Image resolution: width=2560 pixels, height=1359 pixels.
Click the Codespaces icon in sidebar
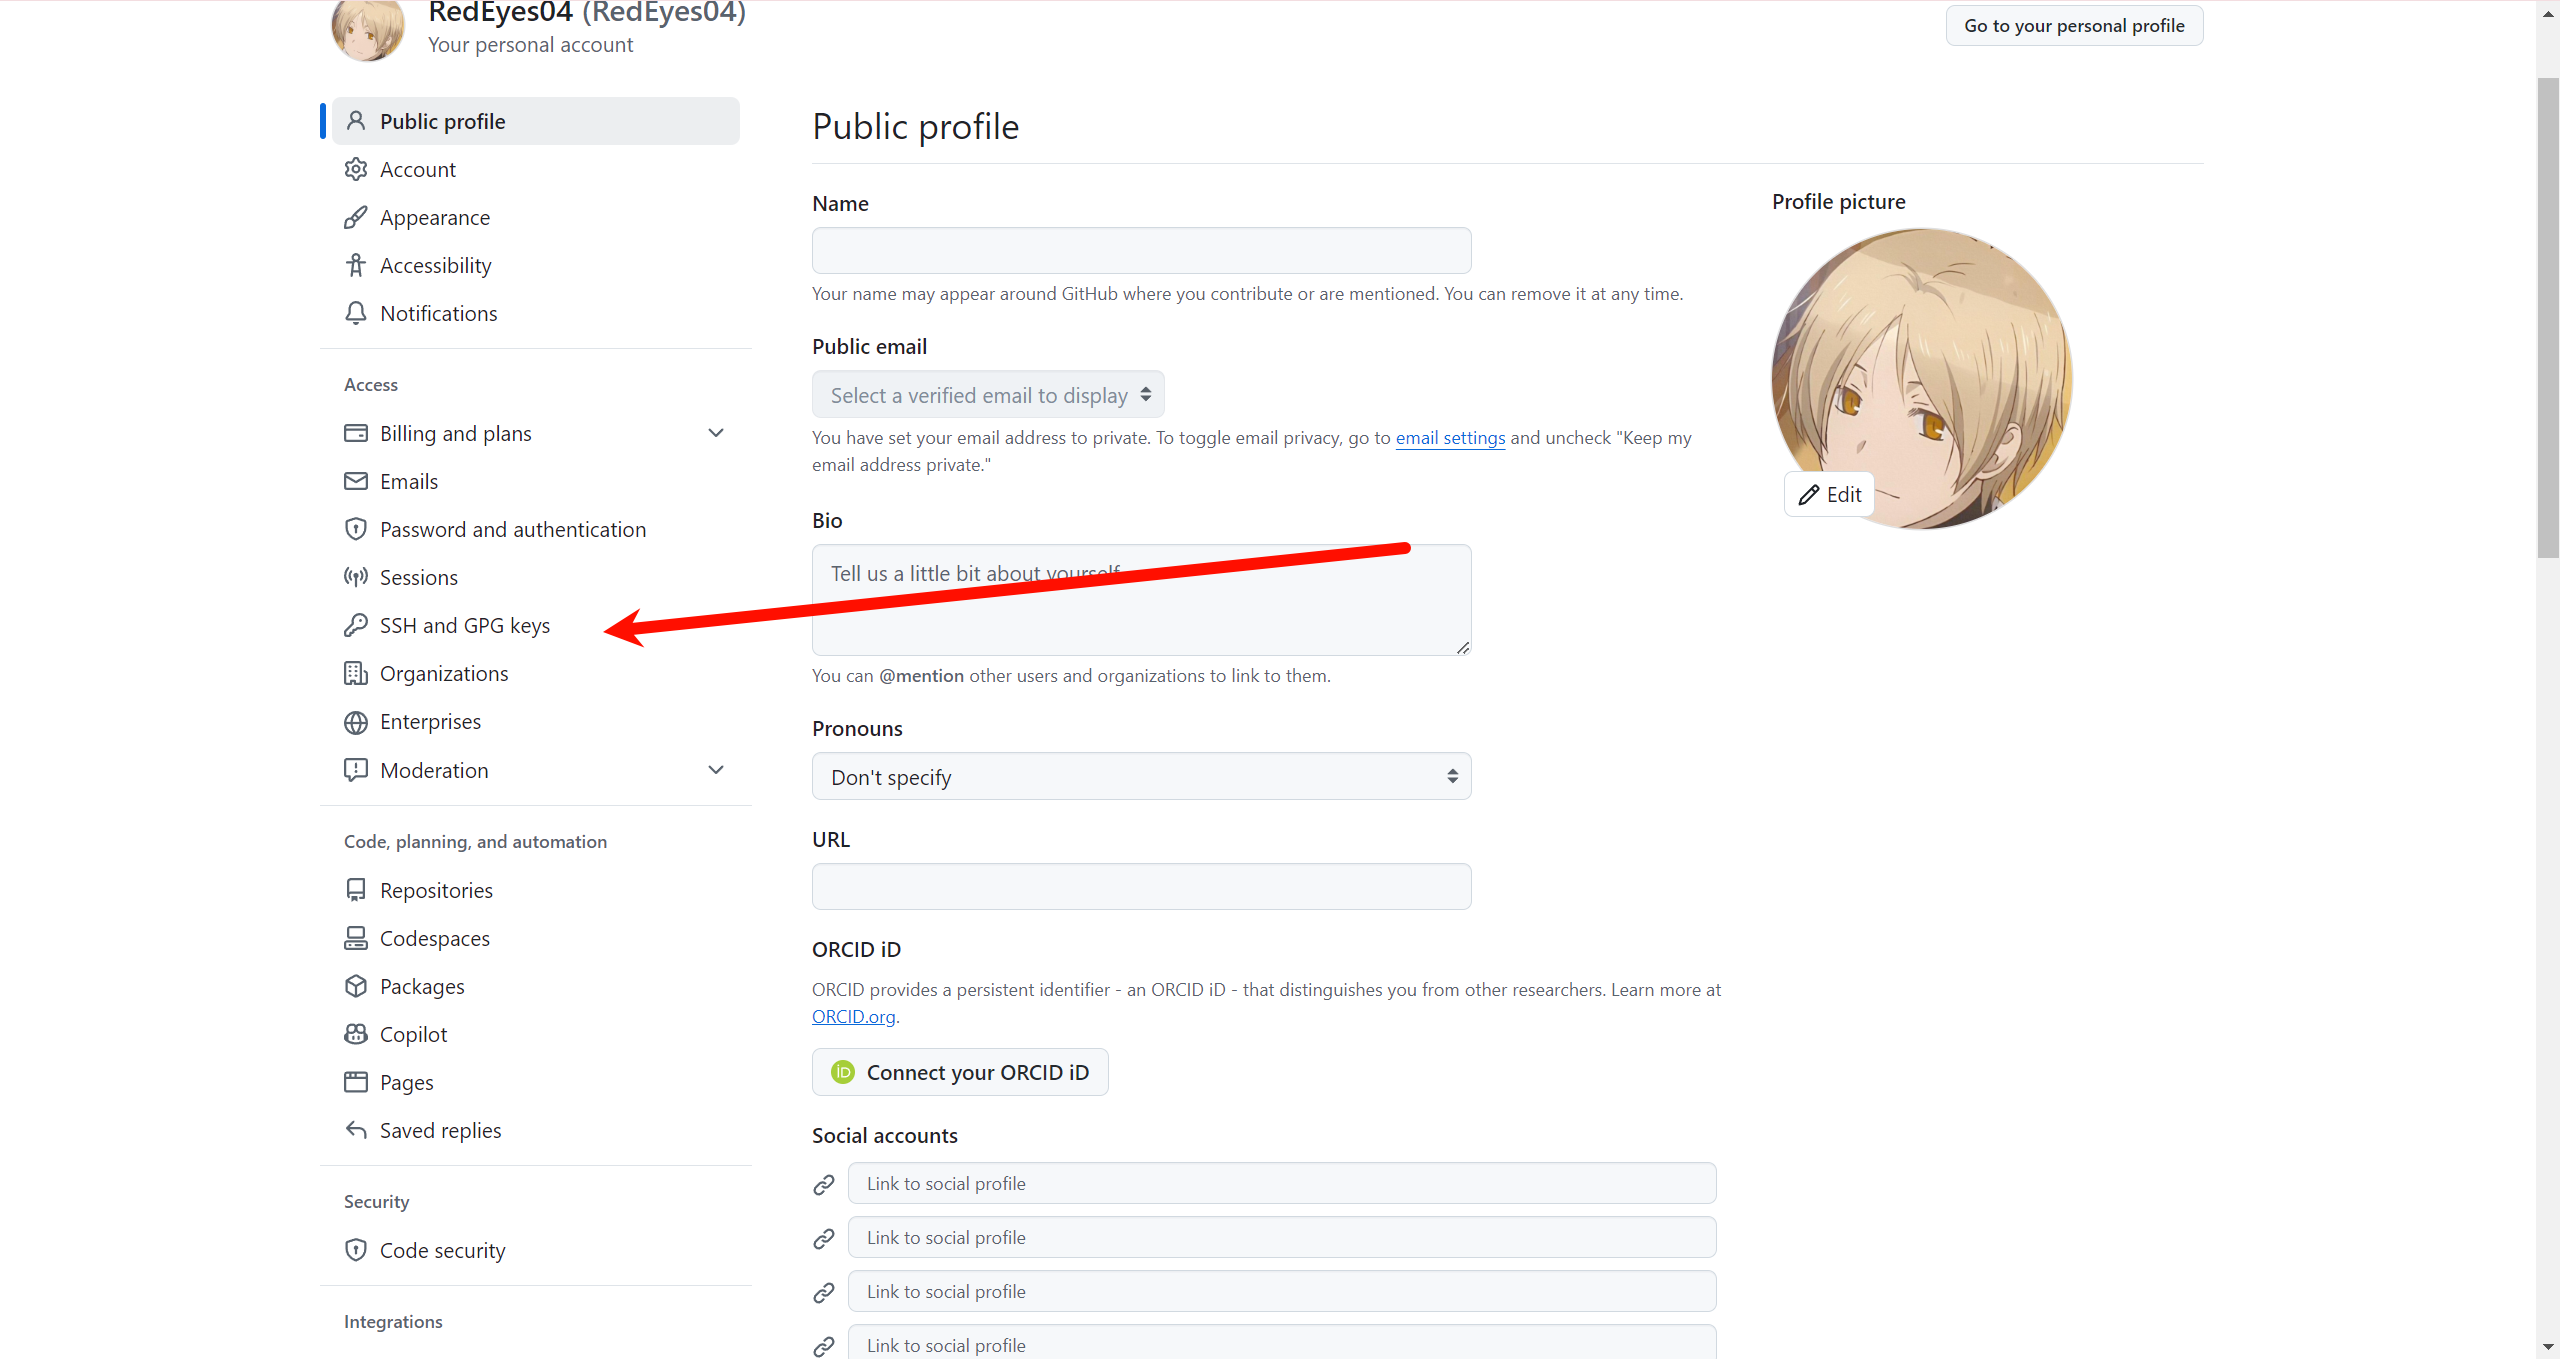coord(356,938)
